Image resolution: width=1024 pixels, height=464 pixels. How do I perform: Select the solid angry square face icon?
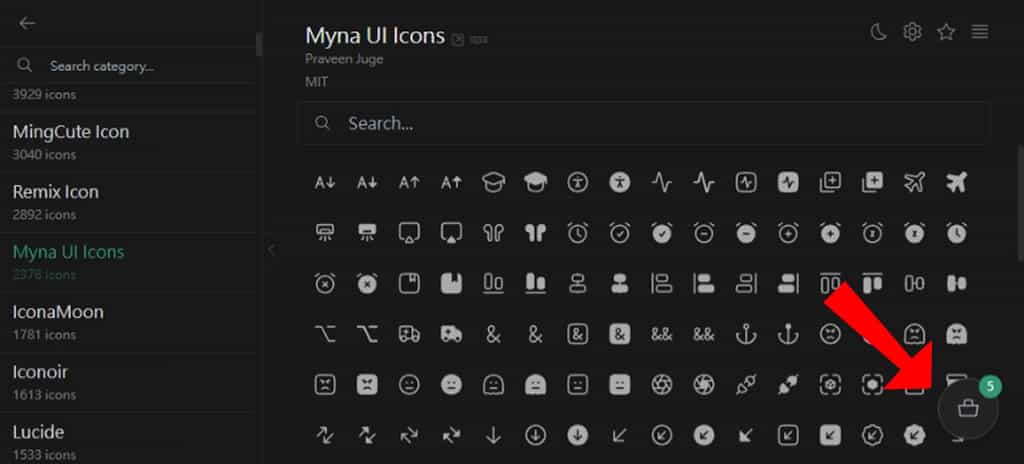coord(367,384)
